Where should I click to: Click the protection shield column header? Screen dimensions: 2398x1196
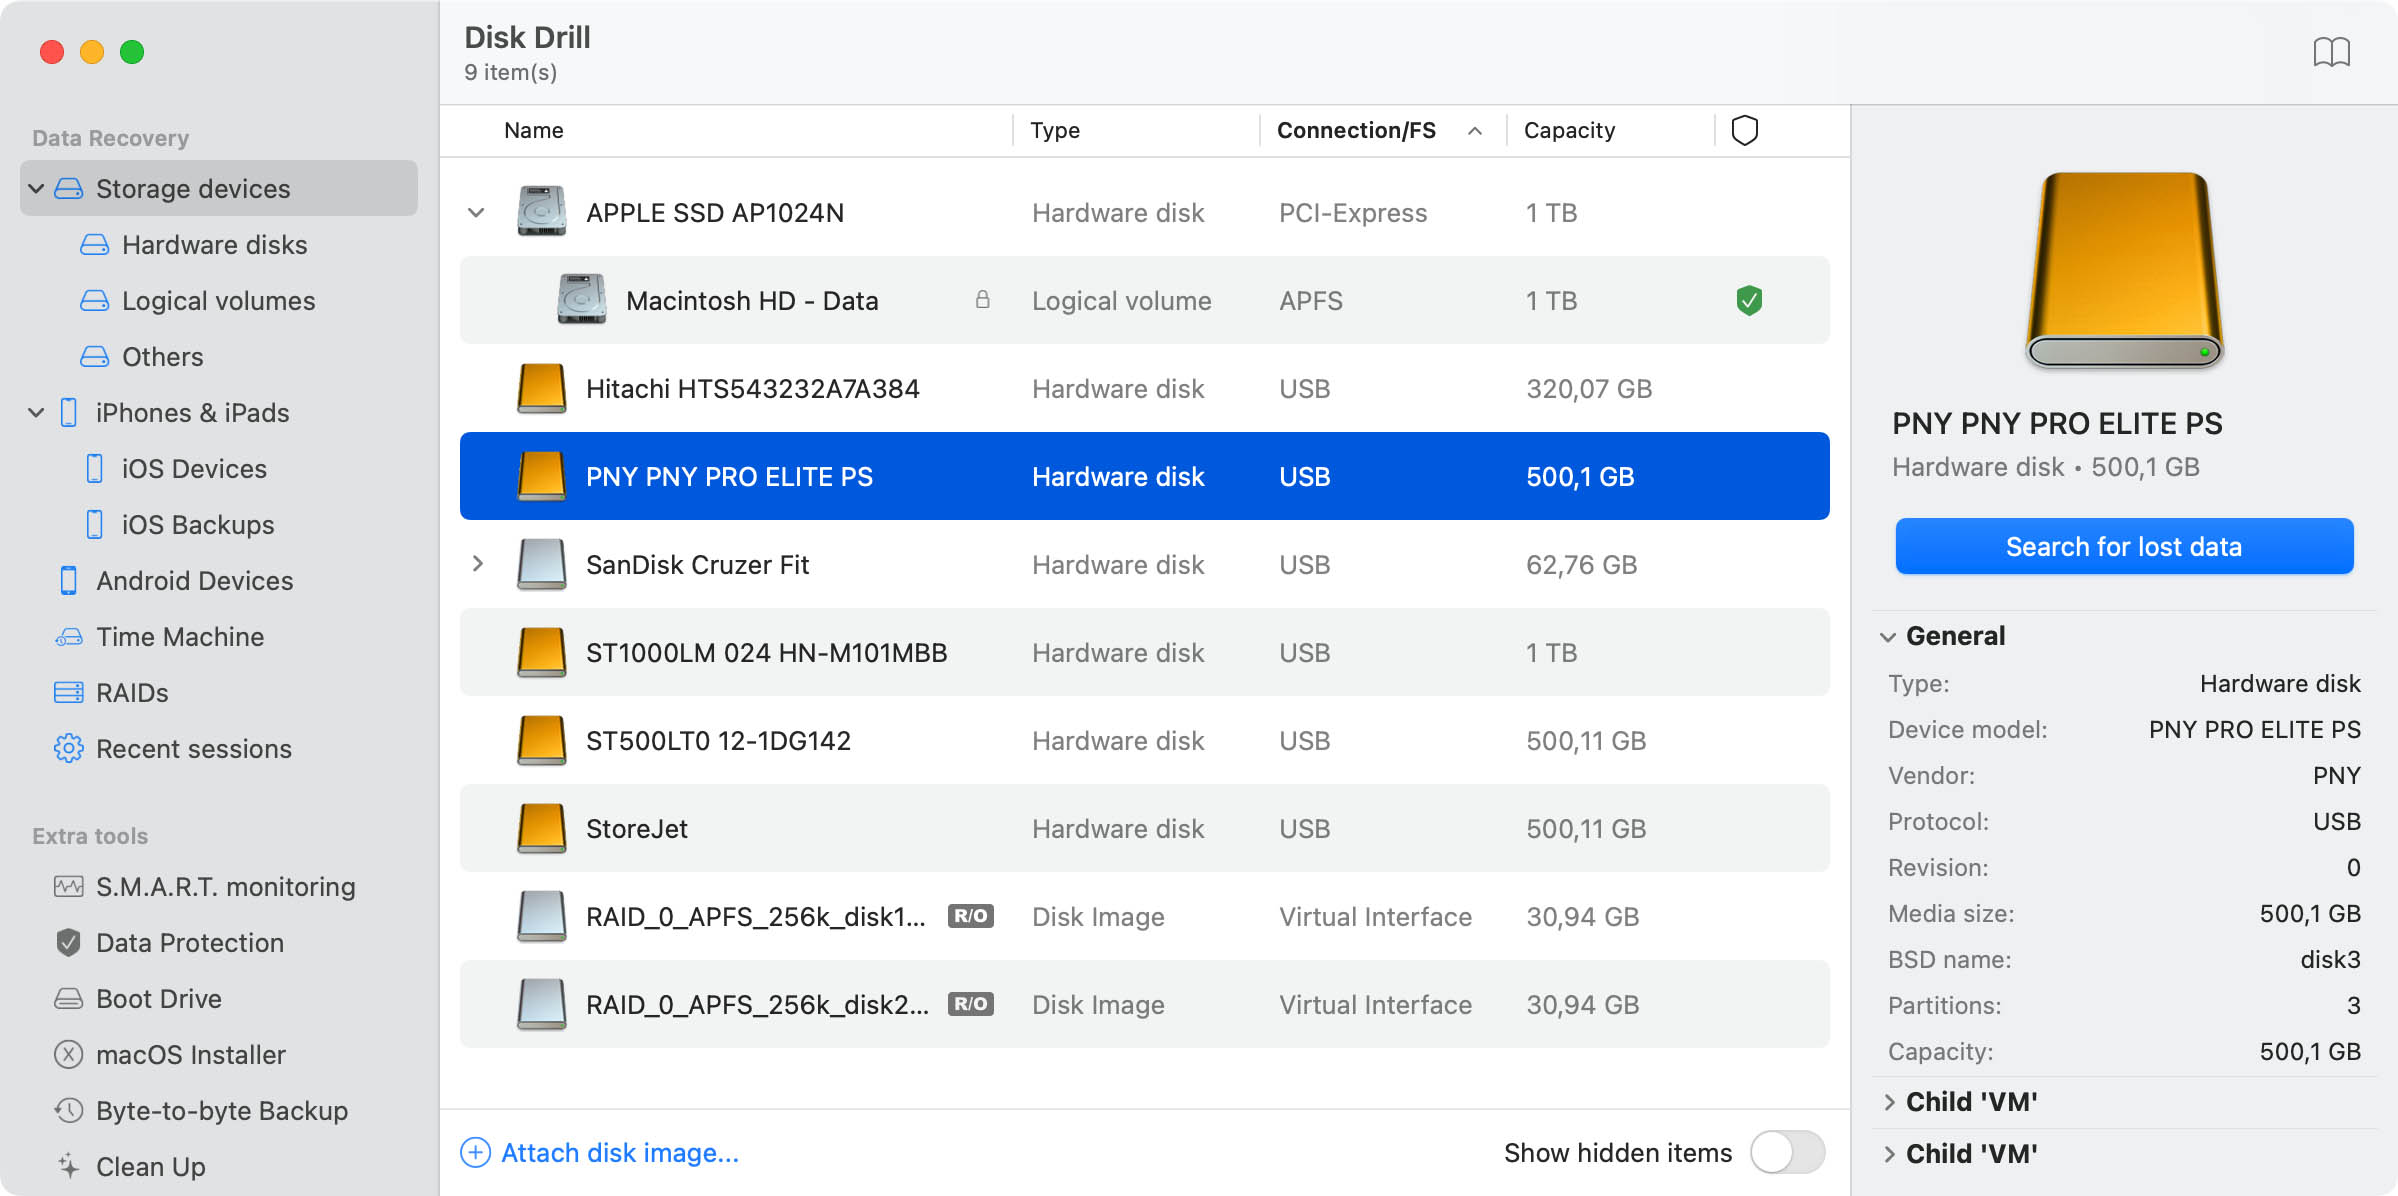(x=1744, y=130)
